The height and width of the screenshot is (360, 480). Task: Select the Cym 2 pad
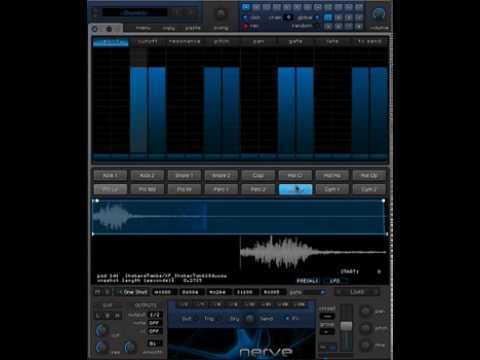tap(369, 189)
